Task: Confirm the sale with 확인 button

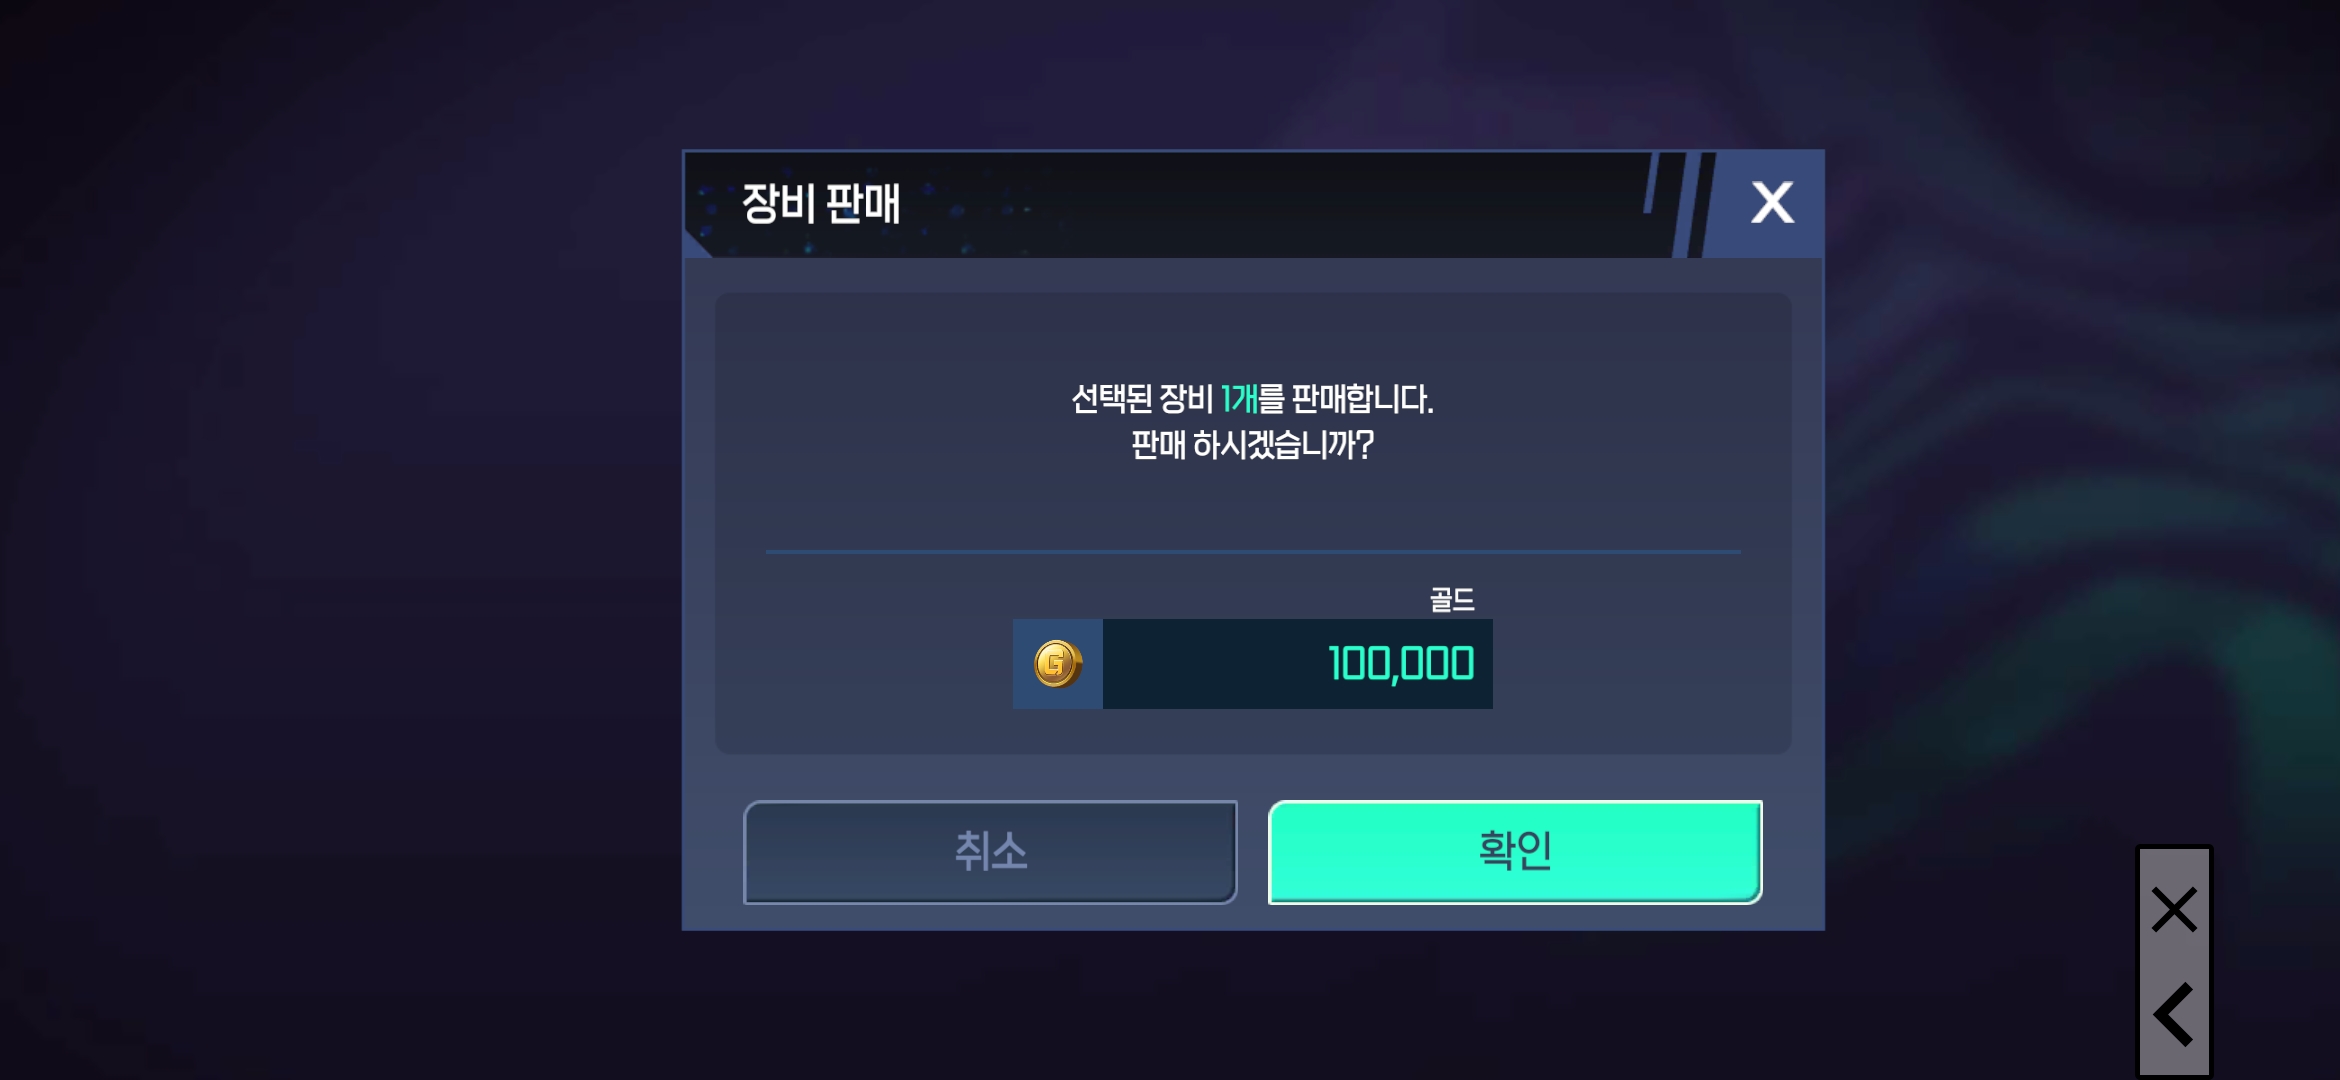Action: (1515, 852)
